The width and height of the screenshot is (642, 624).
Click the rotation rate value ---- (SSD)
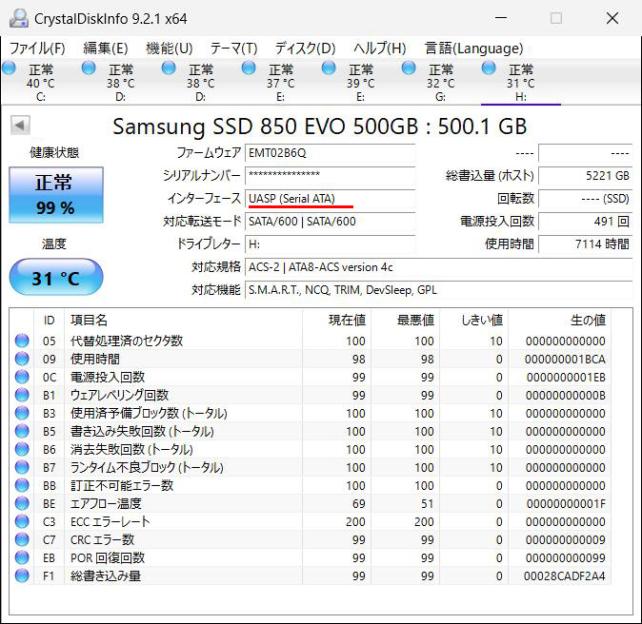585,199
